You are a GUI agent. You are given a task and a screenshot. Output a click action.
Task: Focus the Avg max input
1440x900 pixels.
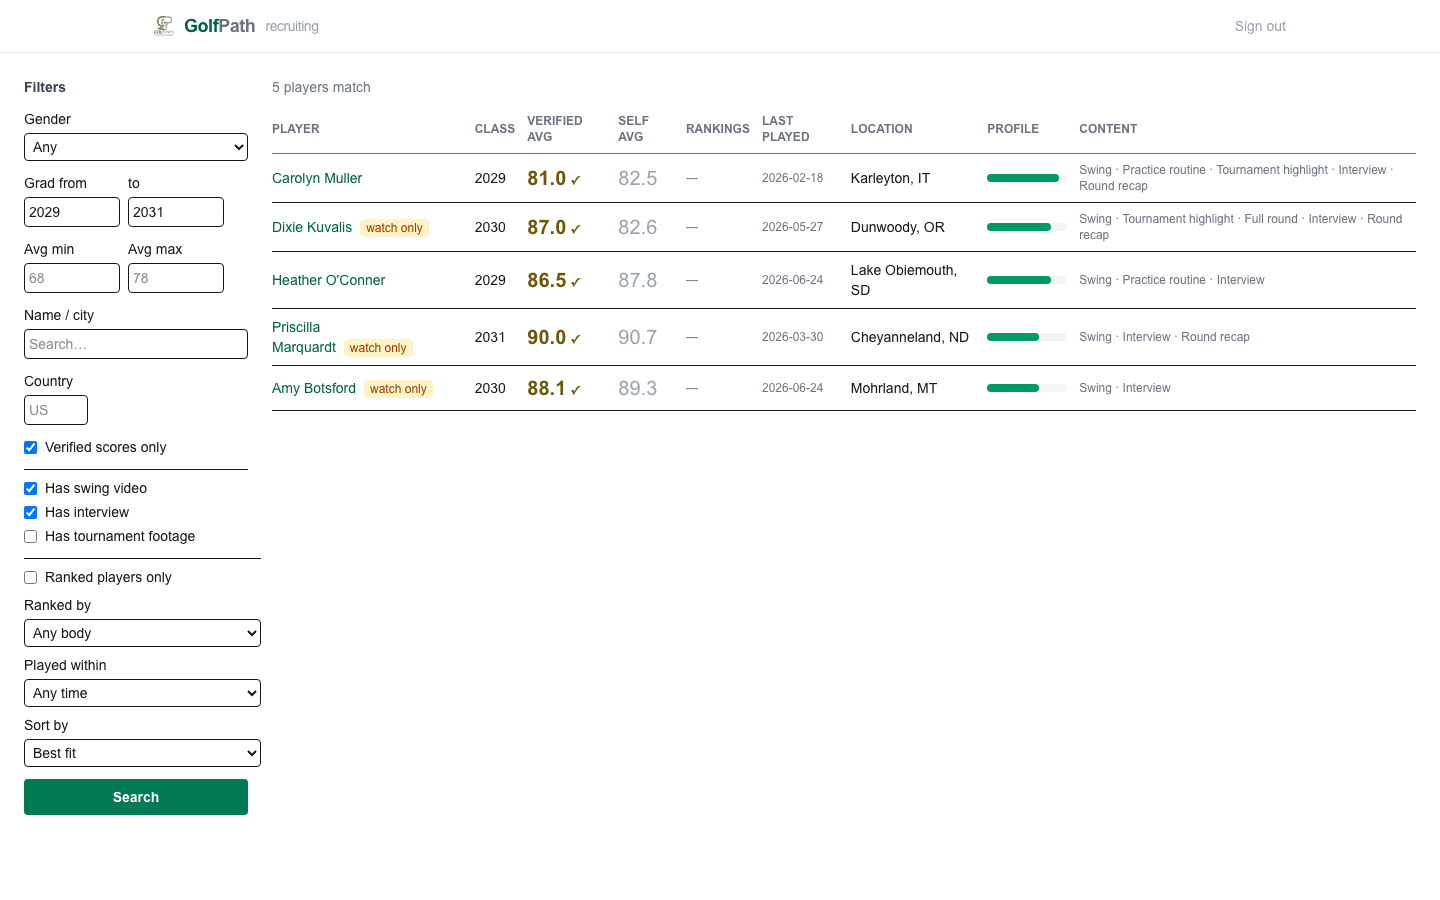[176, 278]
